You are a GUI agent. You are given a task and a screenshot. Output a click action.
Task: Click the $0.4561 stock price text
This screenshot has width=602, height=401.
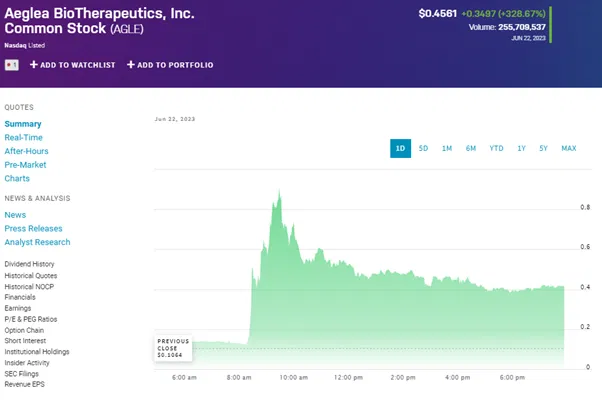point(438,13)
